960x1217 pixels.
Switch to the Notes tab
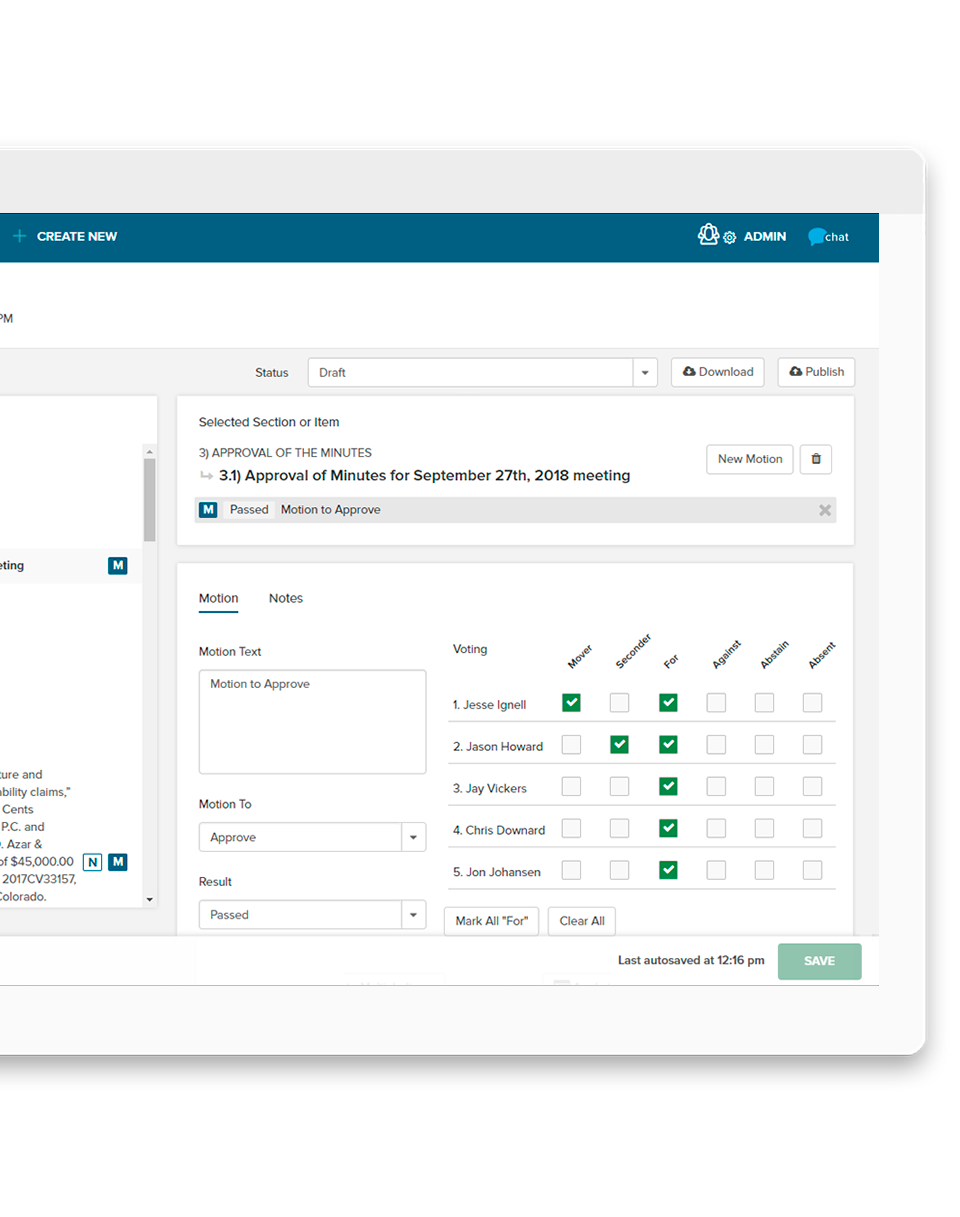click(x=285, y=599)
